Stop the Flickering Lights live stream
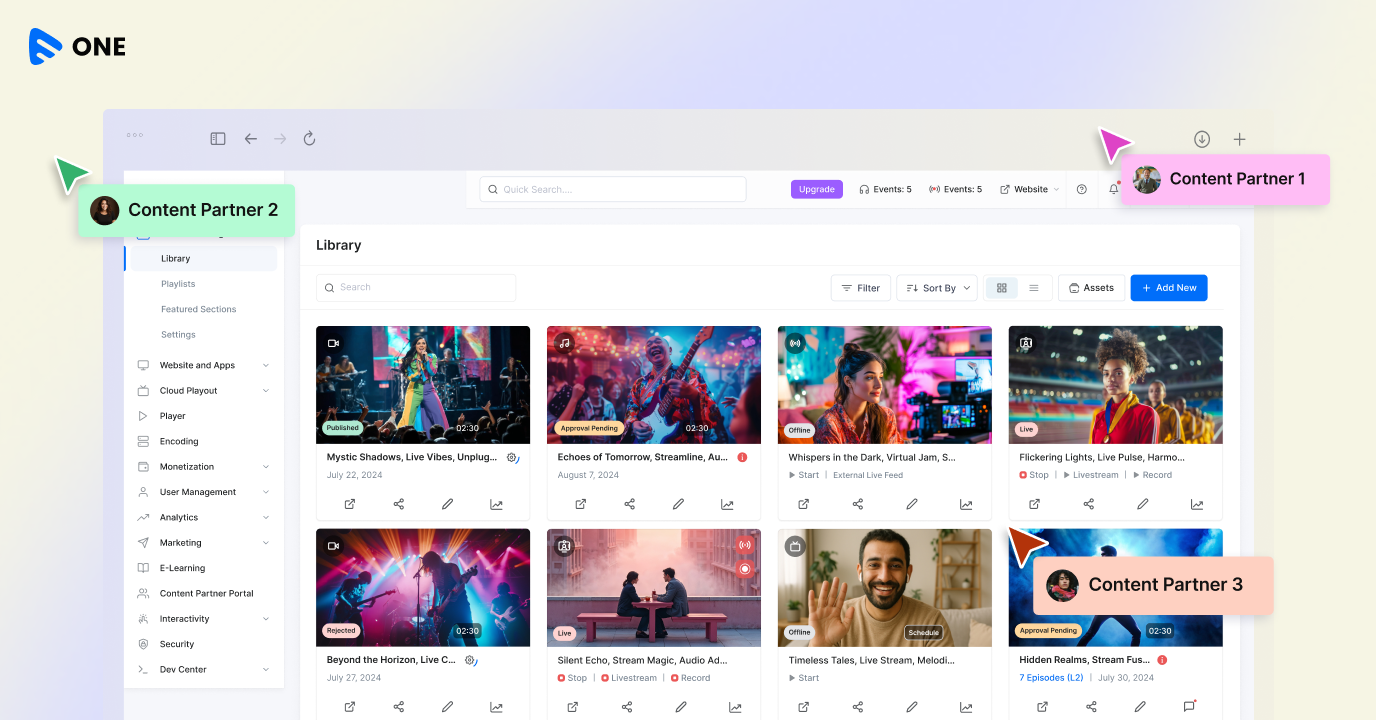The height and width of the screenshot is (720, 1376). 1034,475
